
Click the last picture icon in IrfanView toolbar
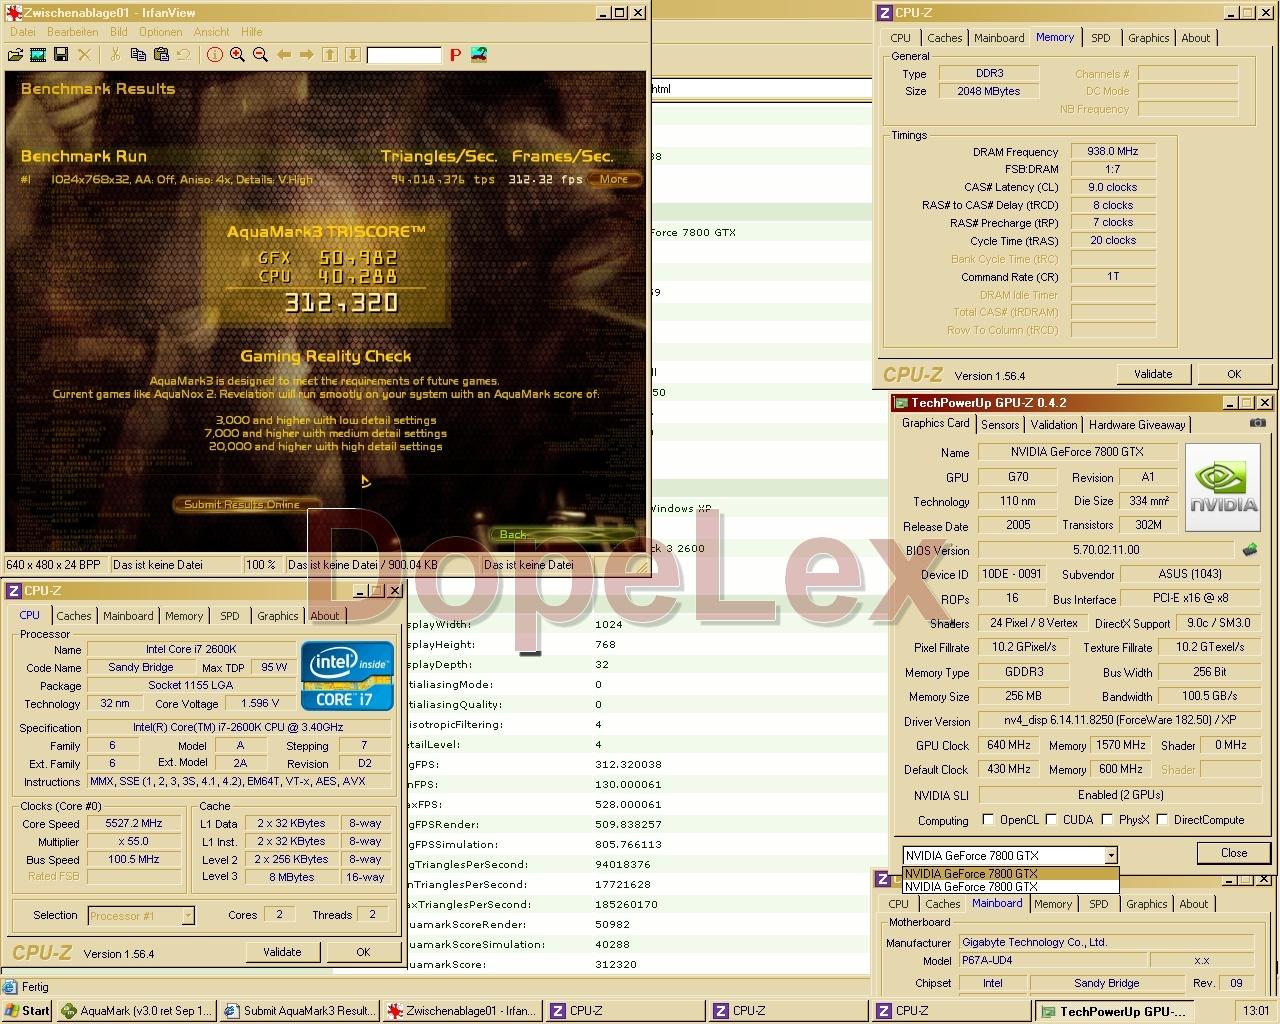[x=479, y=55]
